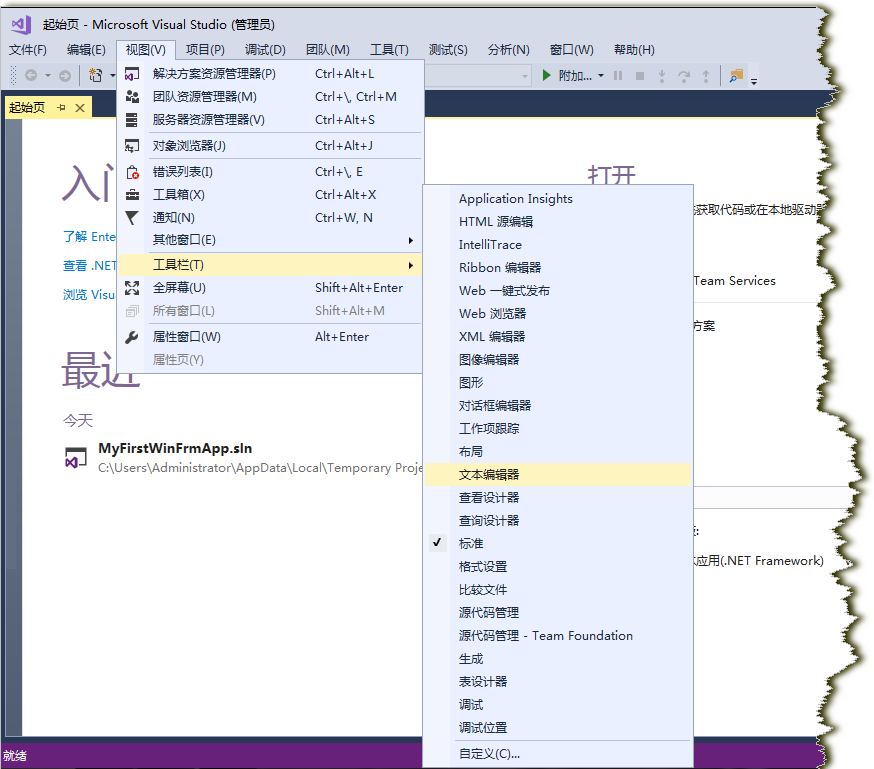Viewport: 874px width, 769px height.
Task: Click the Object Browser menu icon
Action: coord(132,146)
